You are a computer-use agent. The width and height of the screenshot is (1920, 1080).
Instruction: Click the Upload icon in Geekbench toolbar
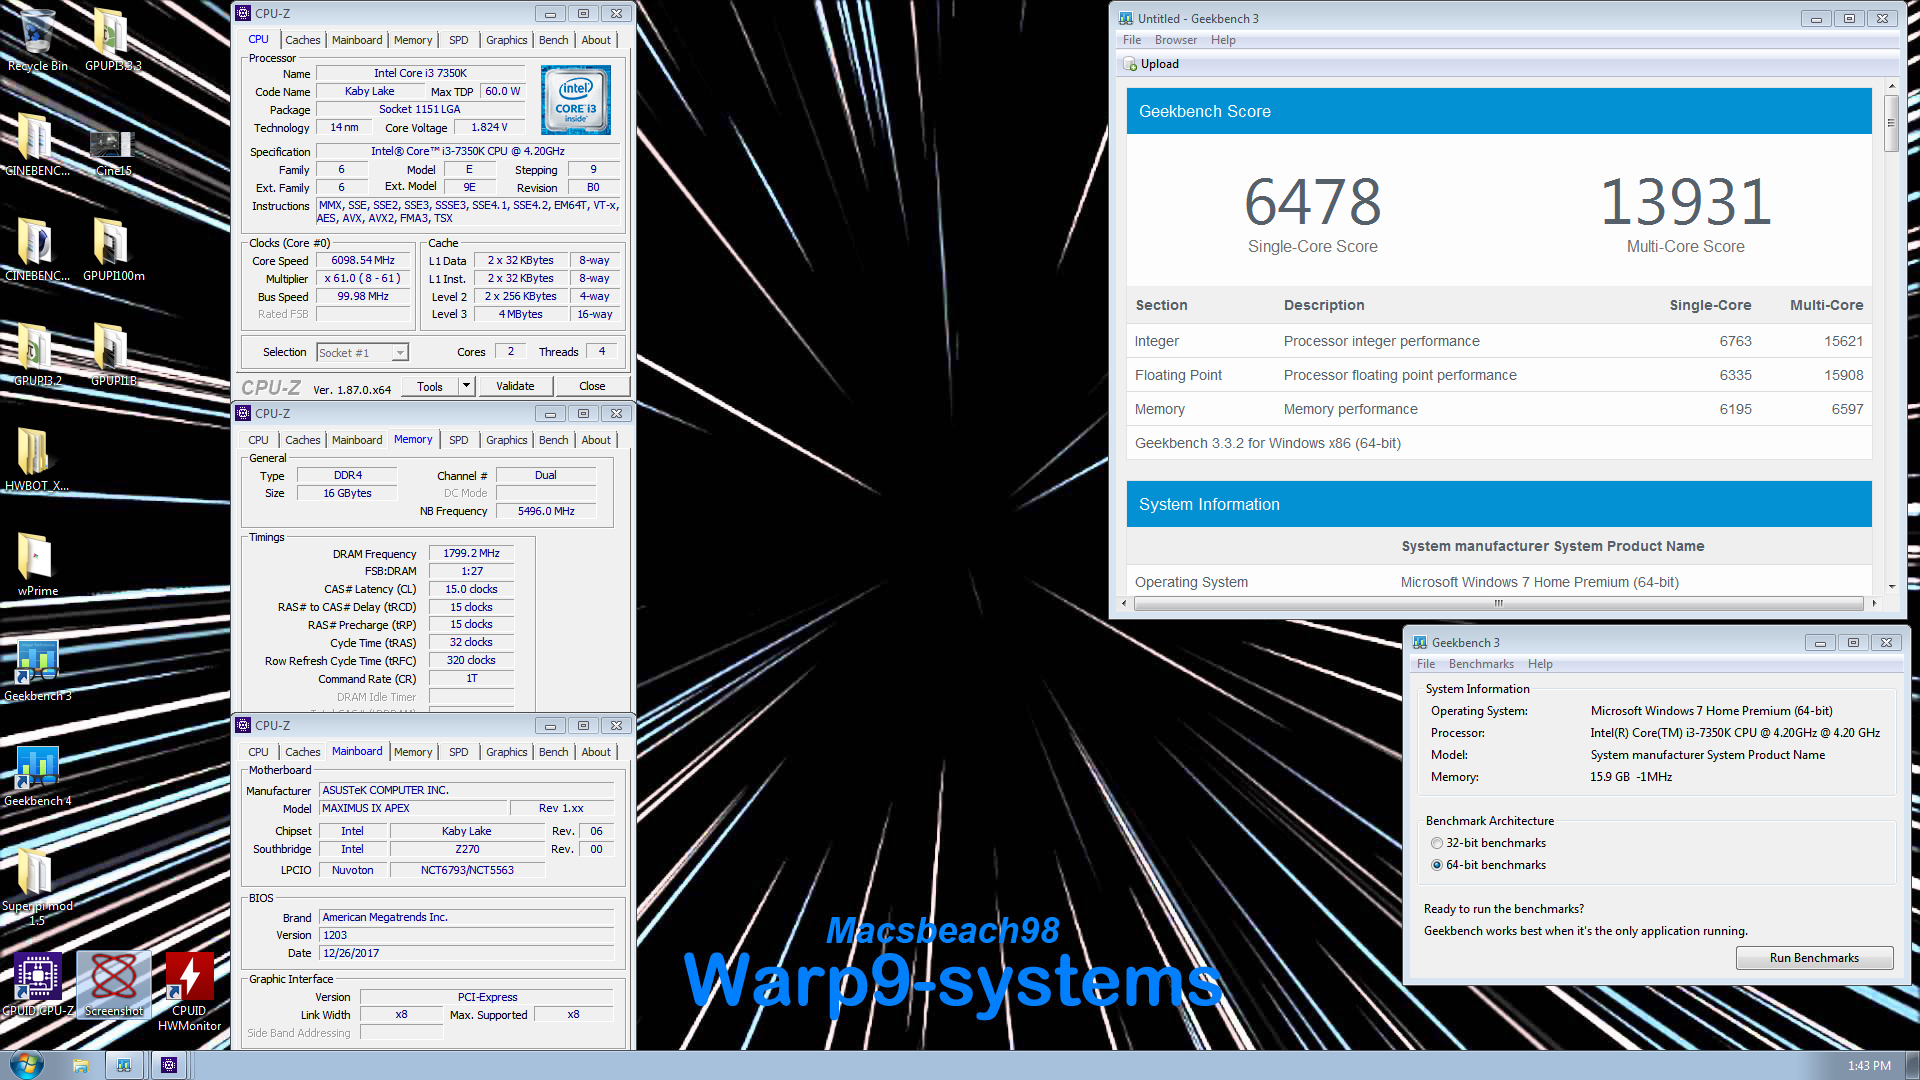pyautogui.click(x=1130, y=64)
